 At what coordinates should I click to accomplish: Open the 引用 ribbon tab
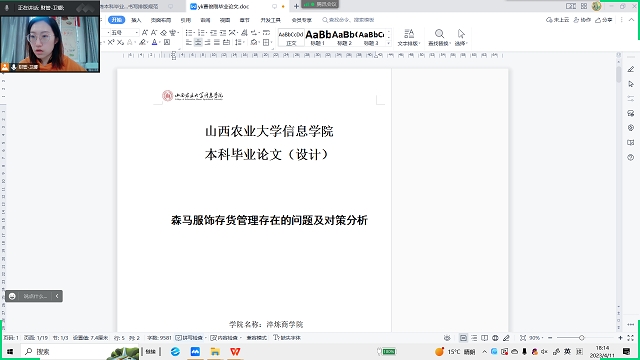[186, 20]
